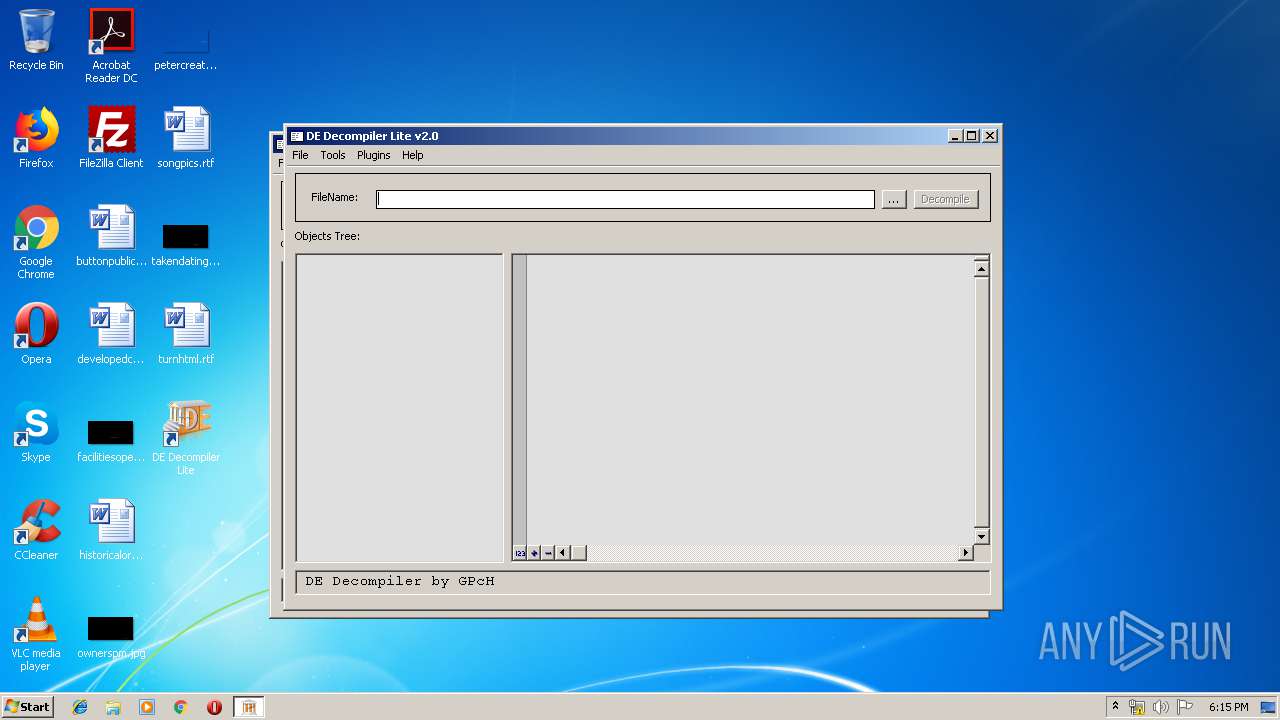Click editor vertical scroll up arrow

[981, 267]
